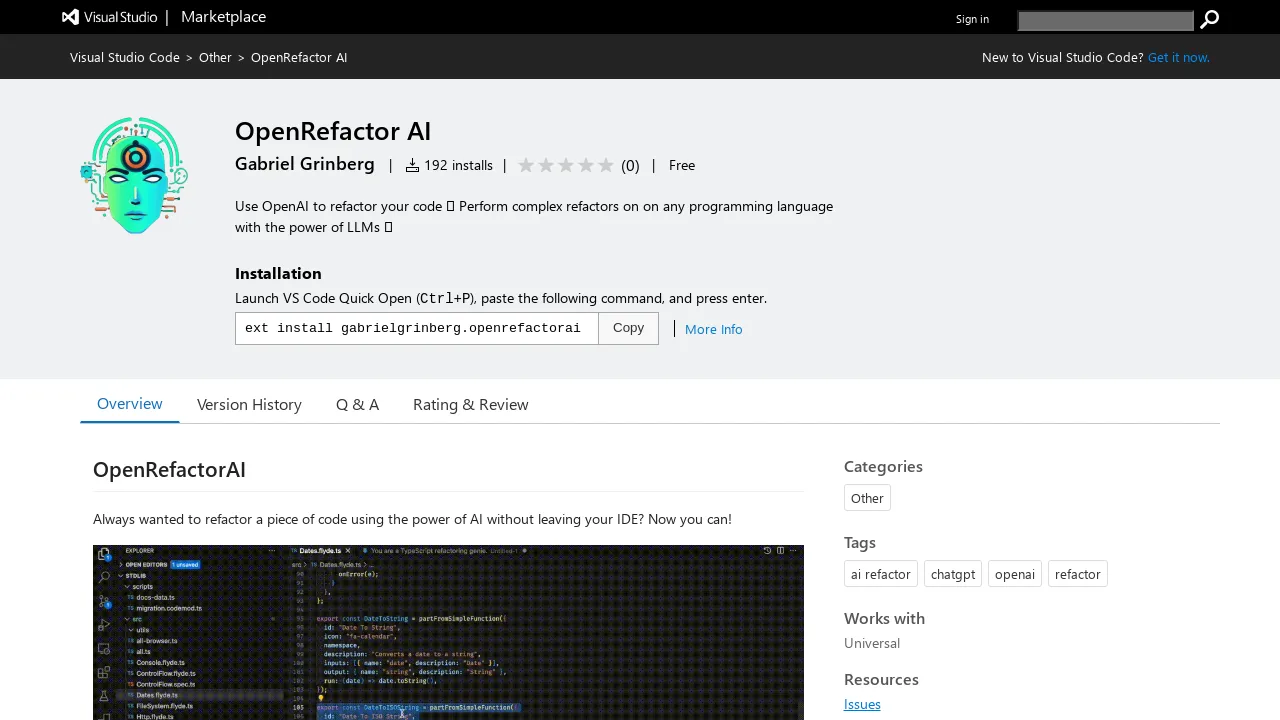Viewport: 1280px width, 720px height.
Task: Click the code editor demo screenshot
Action: [448, 632]
